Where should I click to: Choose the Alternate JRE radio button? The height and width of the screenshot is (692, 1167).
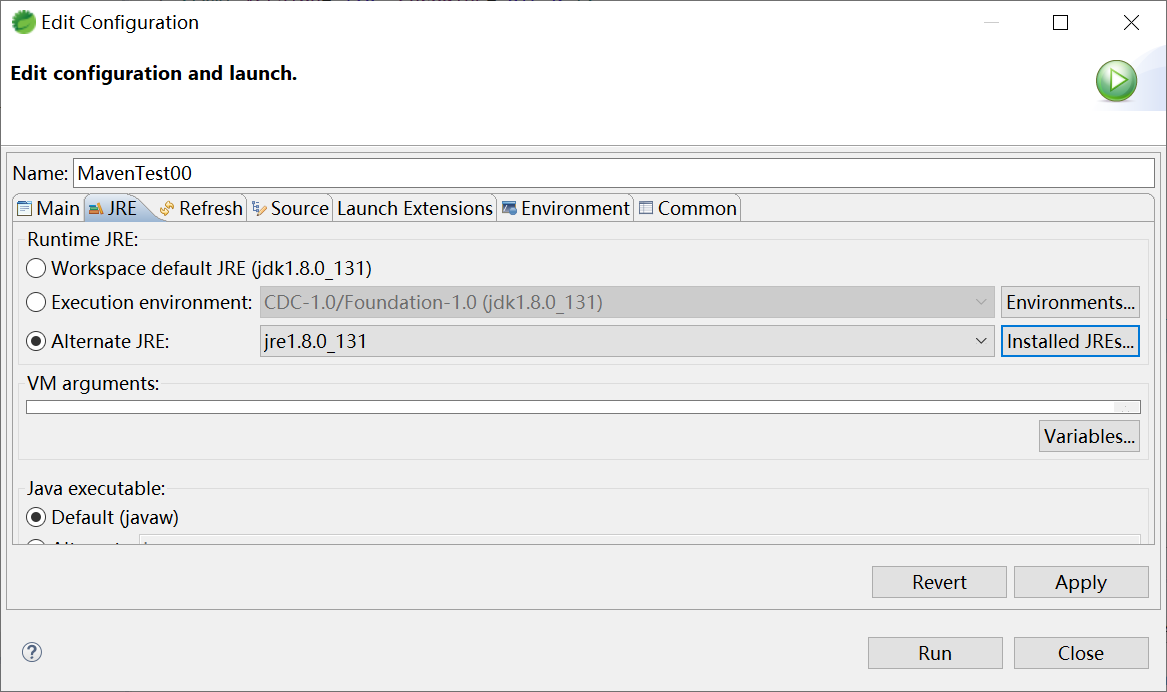pyautogui.click(x=37, y=341)
